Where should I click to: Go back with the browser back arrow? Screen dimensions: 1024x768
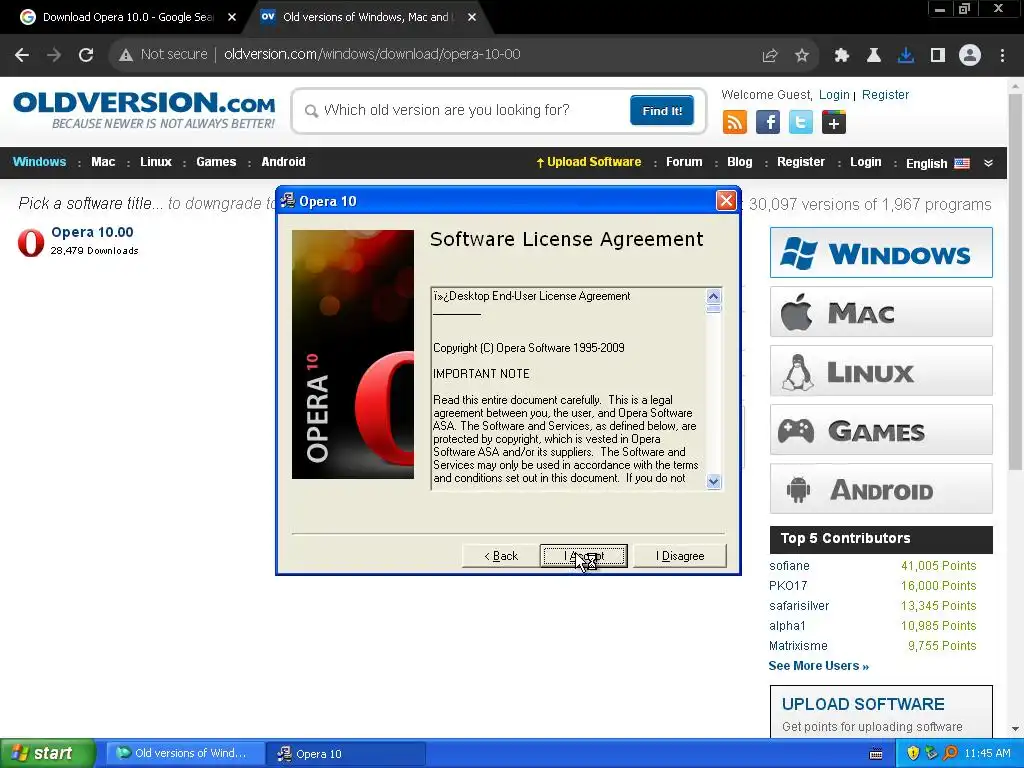(x=22, y=55)
